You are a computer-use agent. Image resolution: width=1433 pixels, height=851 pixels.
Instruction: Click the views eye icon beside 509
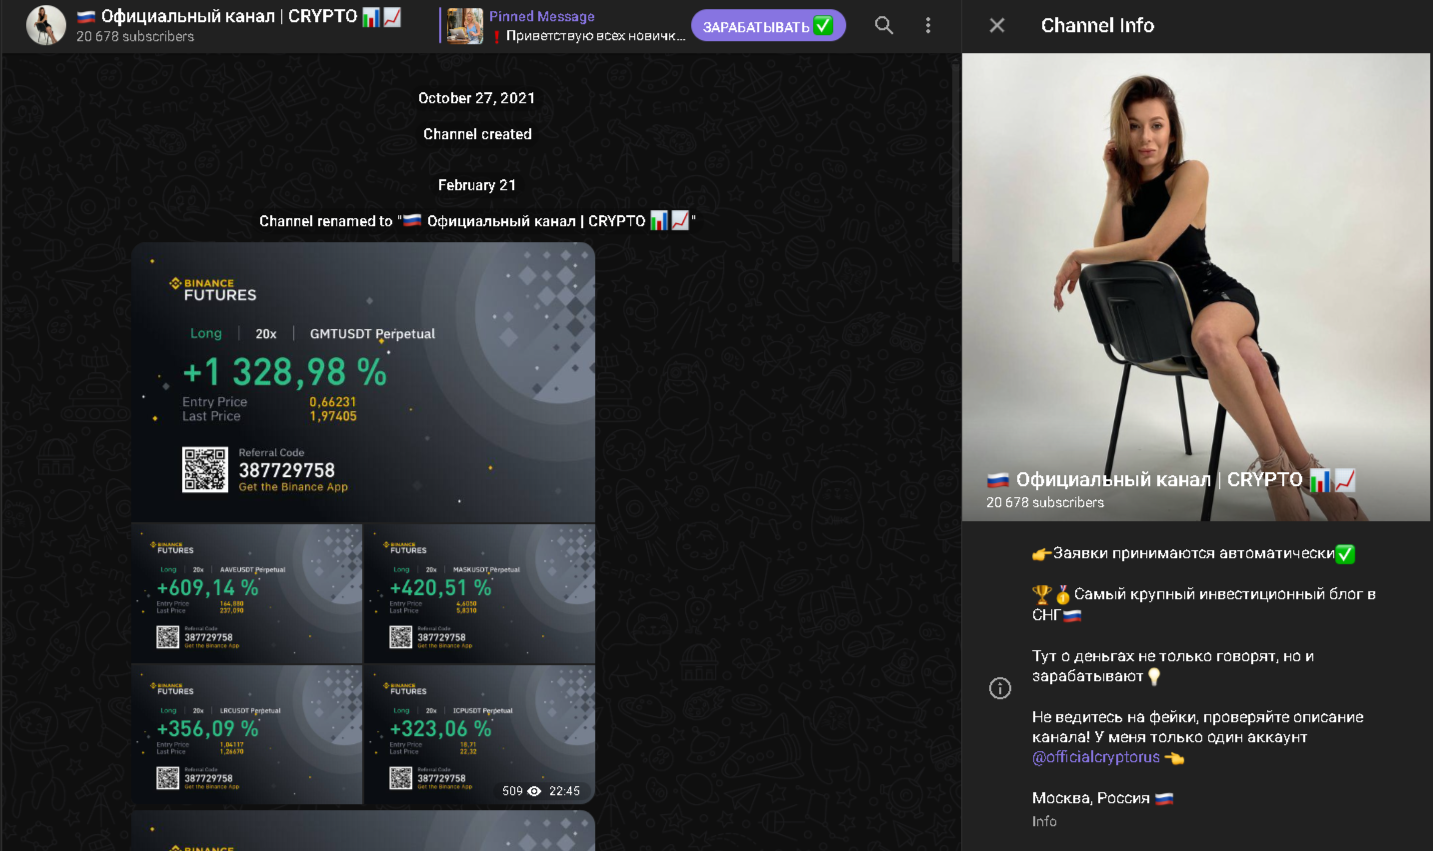(x=534, y=791)
